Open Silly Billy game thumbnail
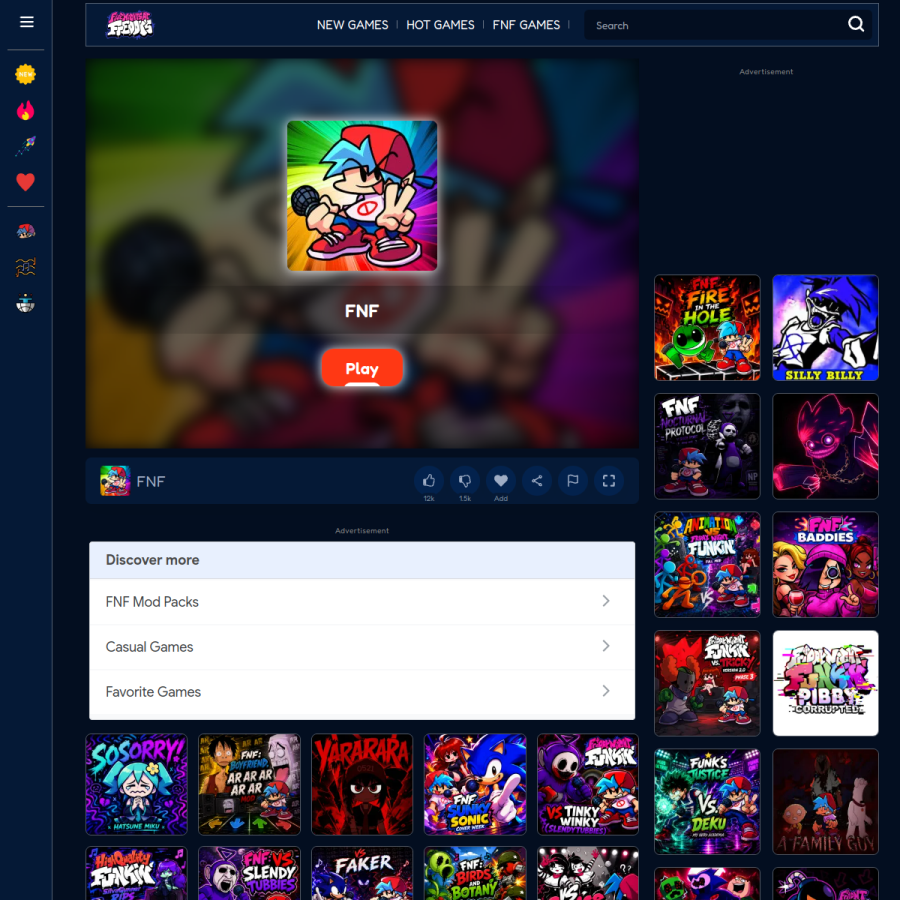This screenshot has width=900, height=900. pyautogui.click(x=825, y=328)
